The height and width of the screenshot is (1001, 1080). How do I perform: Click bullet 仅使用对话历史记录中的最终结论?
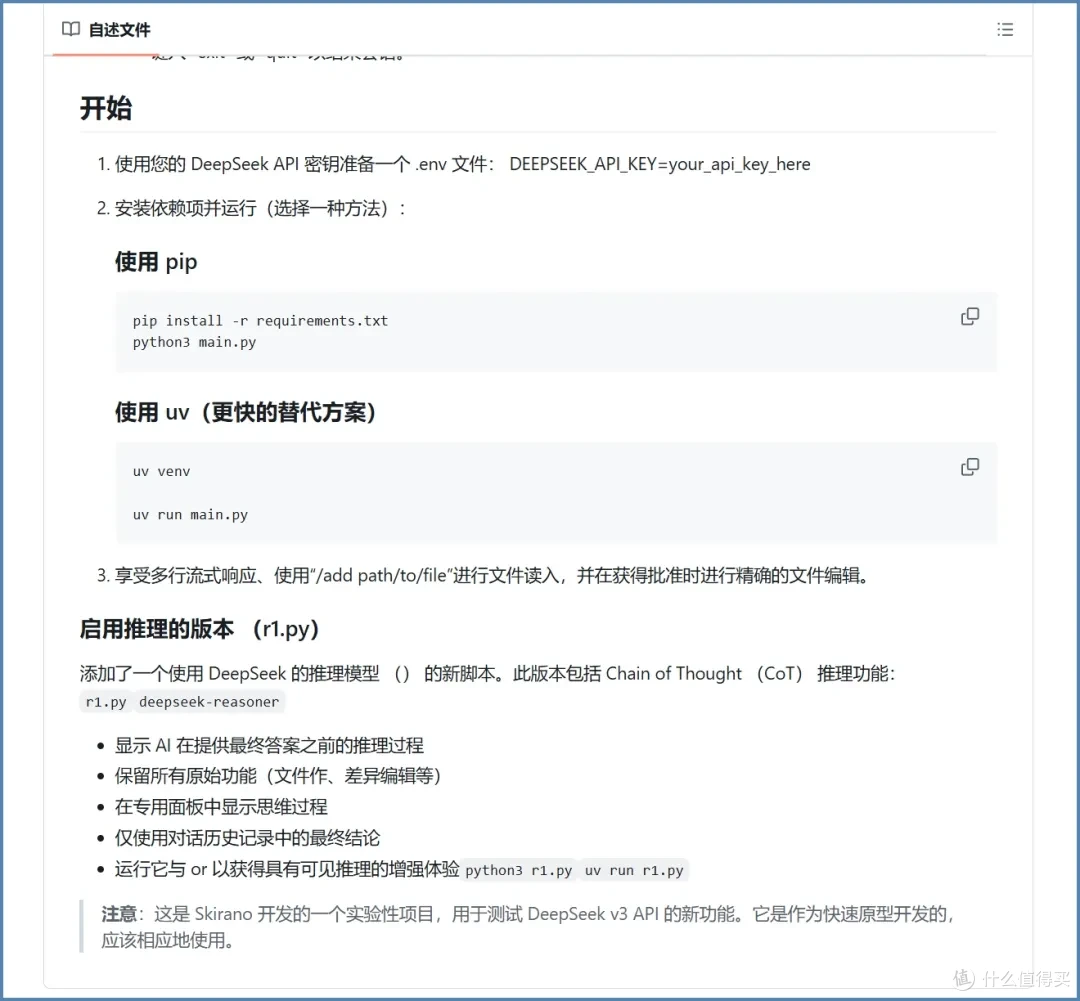point(247,838)
